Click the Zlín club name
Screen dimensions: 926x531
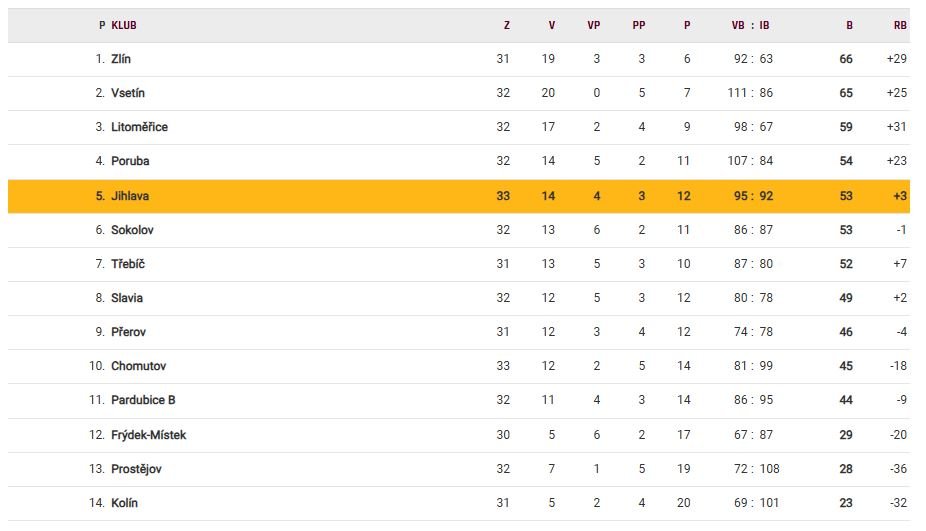(x=121, y=59)
